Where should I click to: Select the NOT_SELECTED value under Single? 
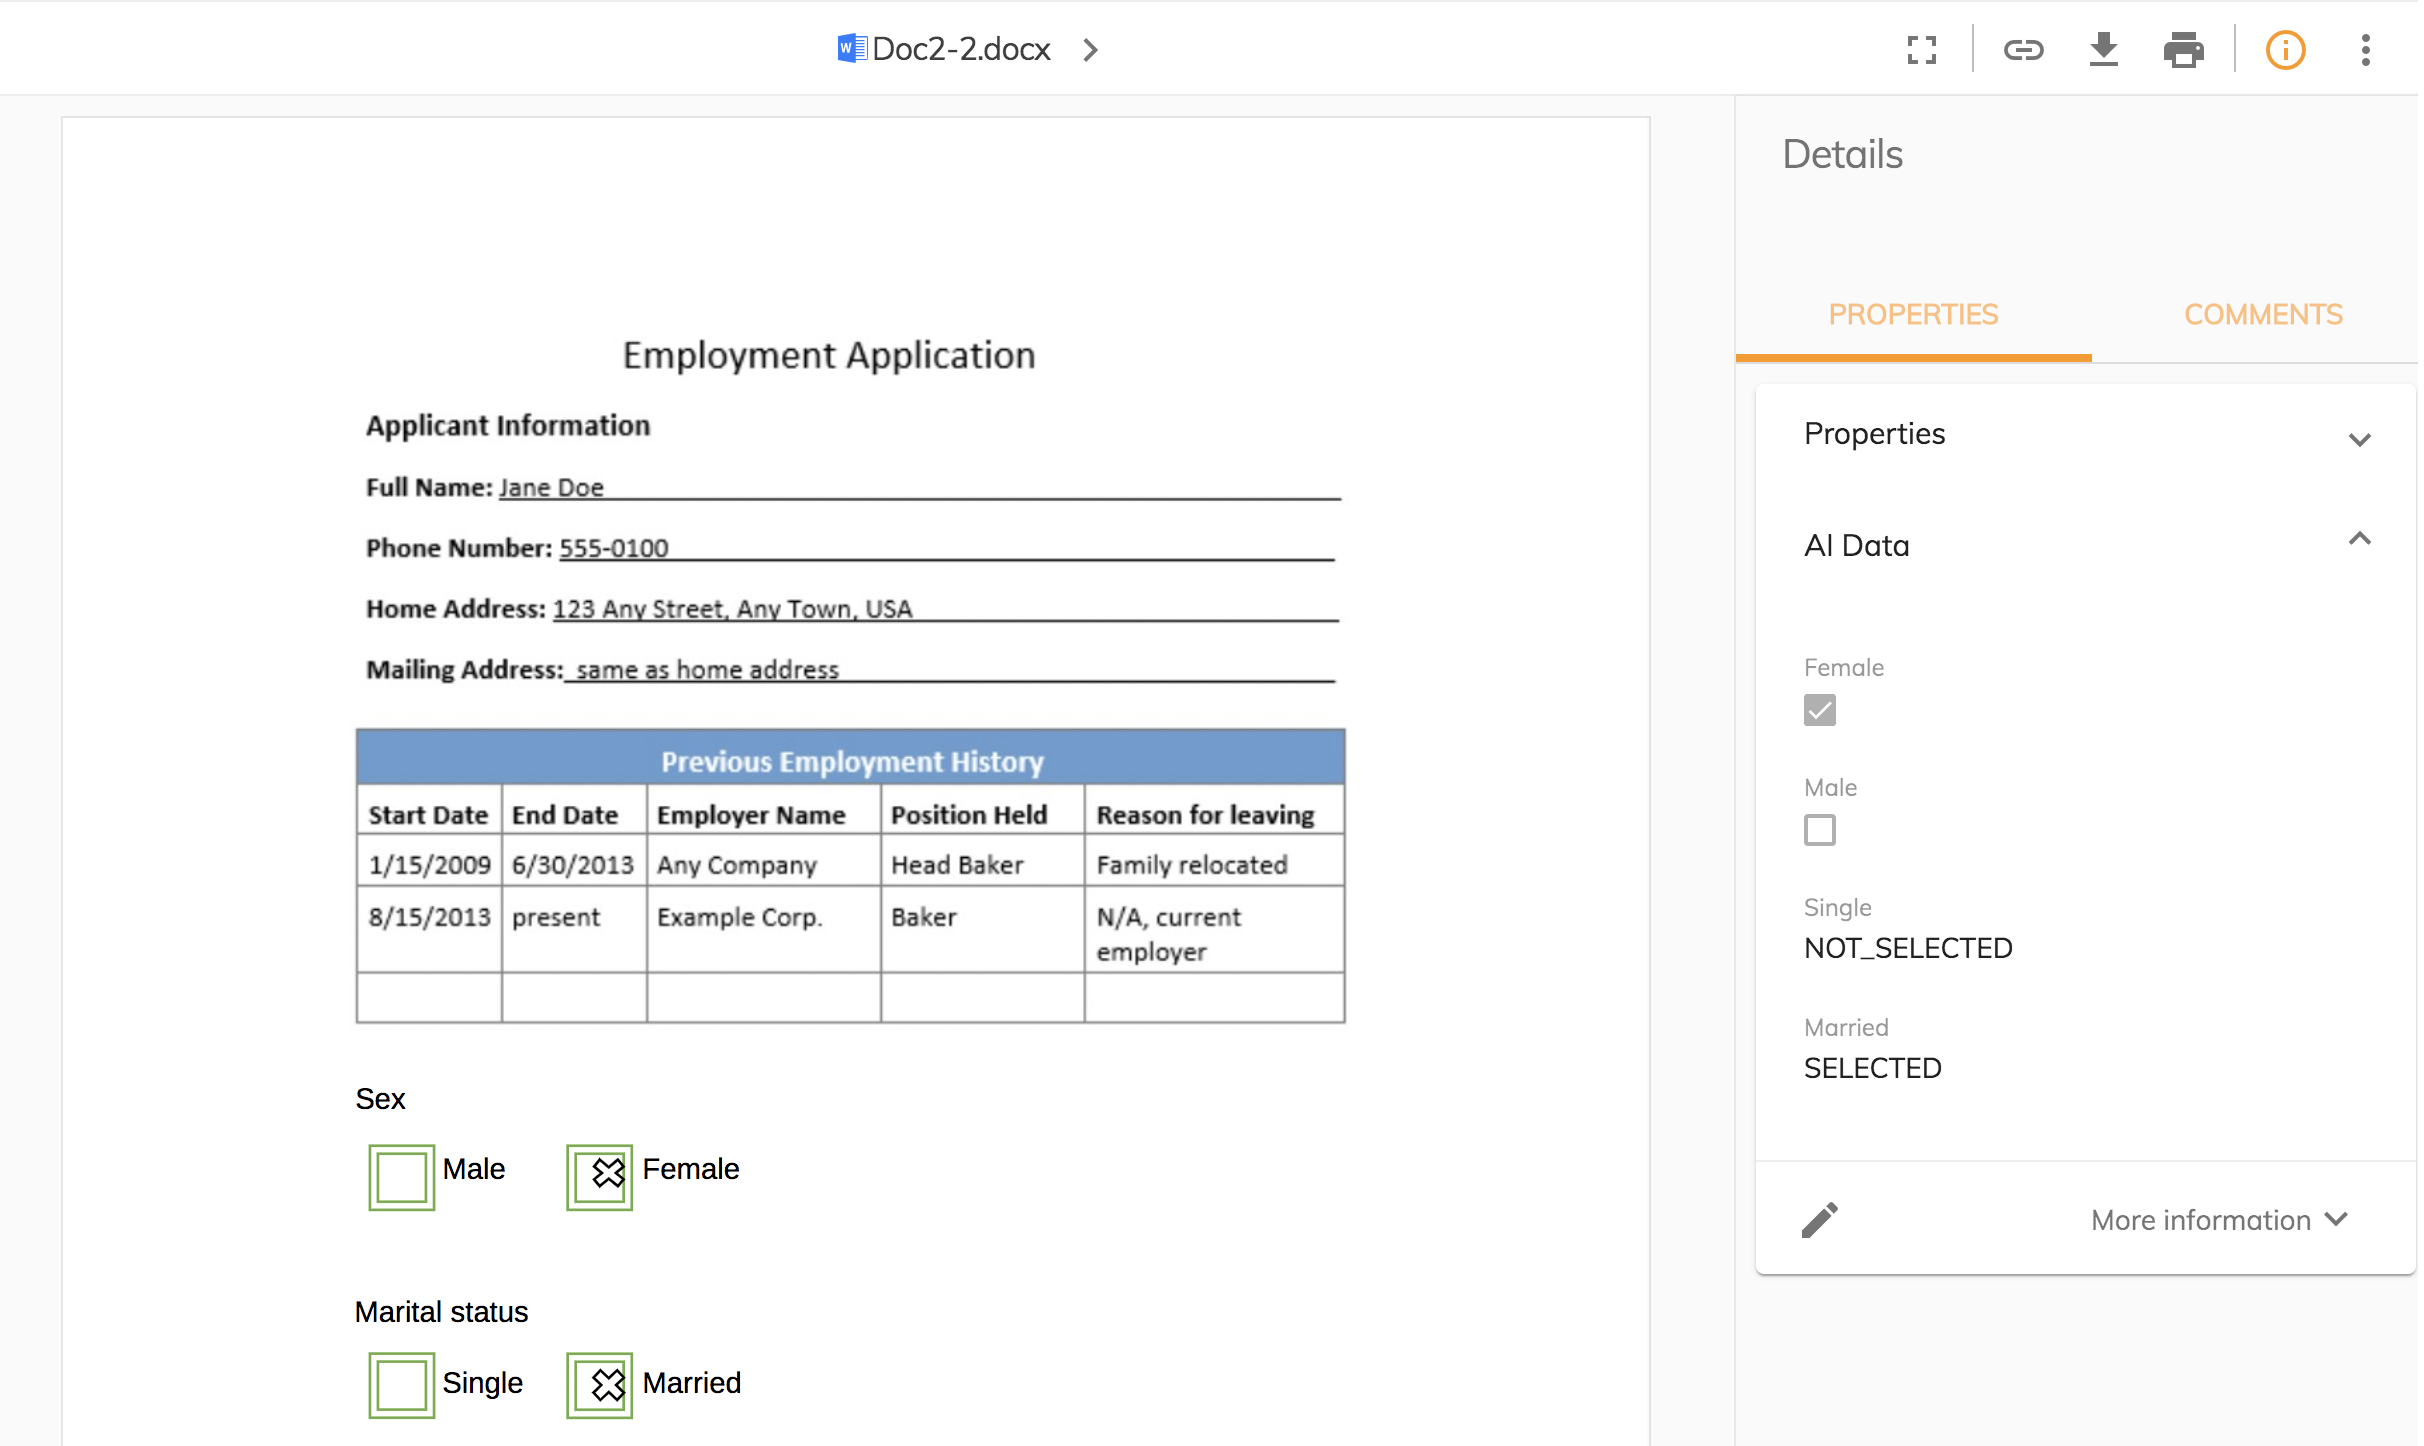click(x=1907, y=948)
